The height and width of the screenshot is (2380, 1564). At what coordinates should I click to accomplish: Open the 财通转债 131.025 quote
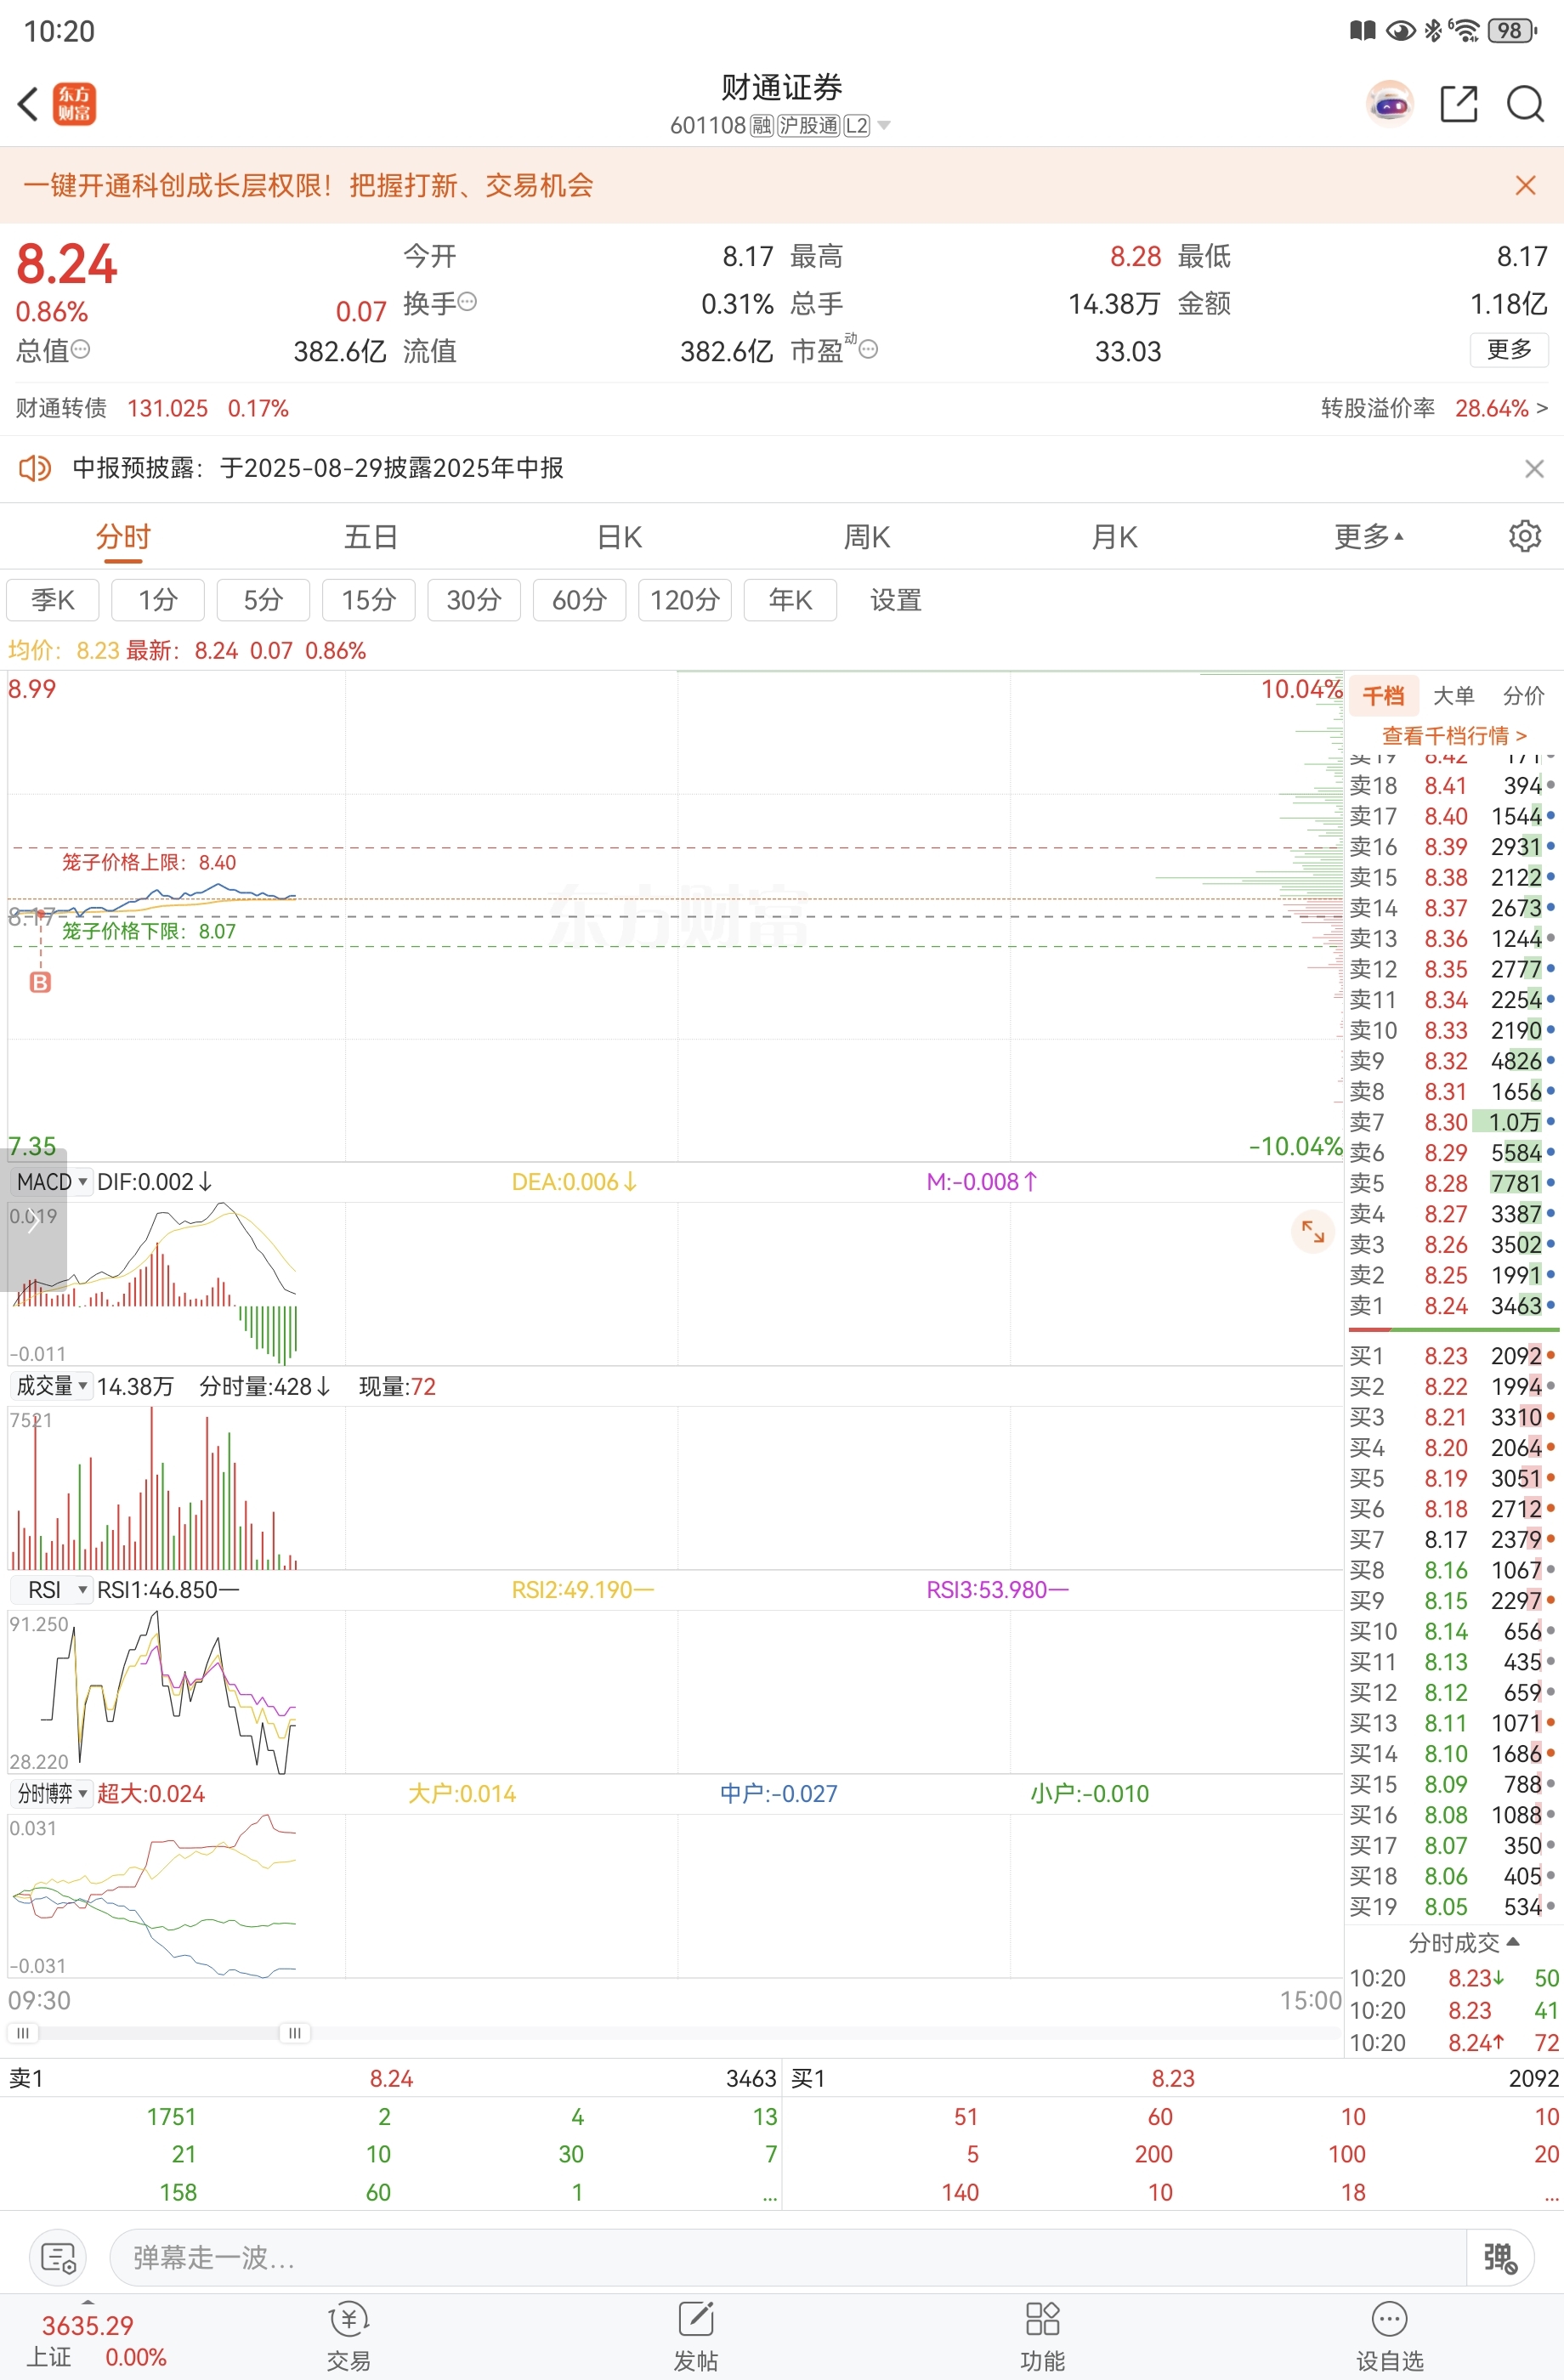coord(152,408)
